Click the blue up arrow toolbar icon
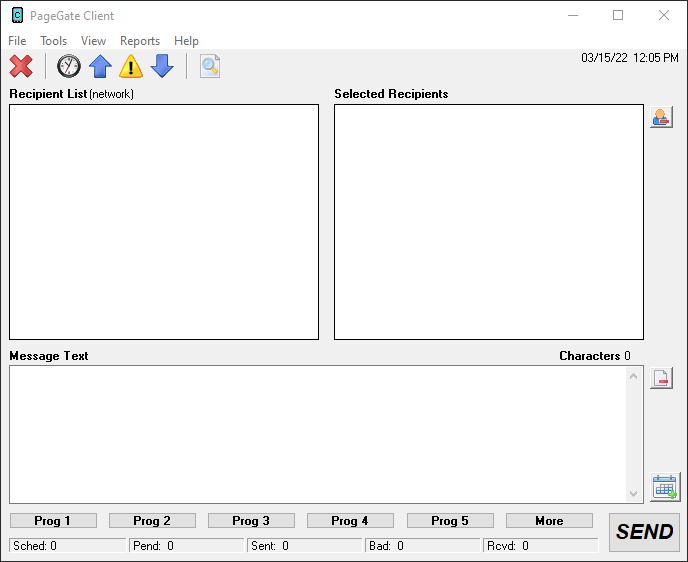Image resolution: width=688 pixels, height=562 pixels. pyautogui.click(x=100, y=66)
